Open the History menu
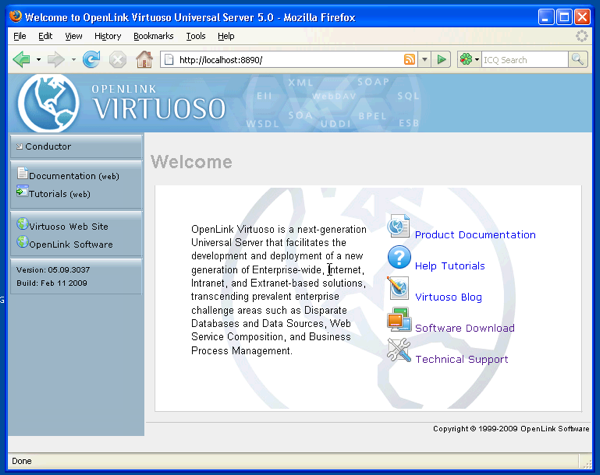Image resolution: width=600 pixels, height=475 pixels. (108, 36)
